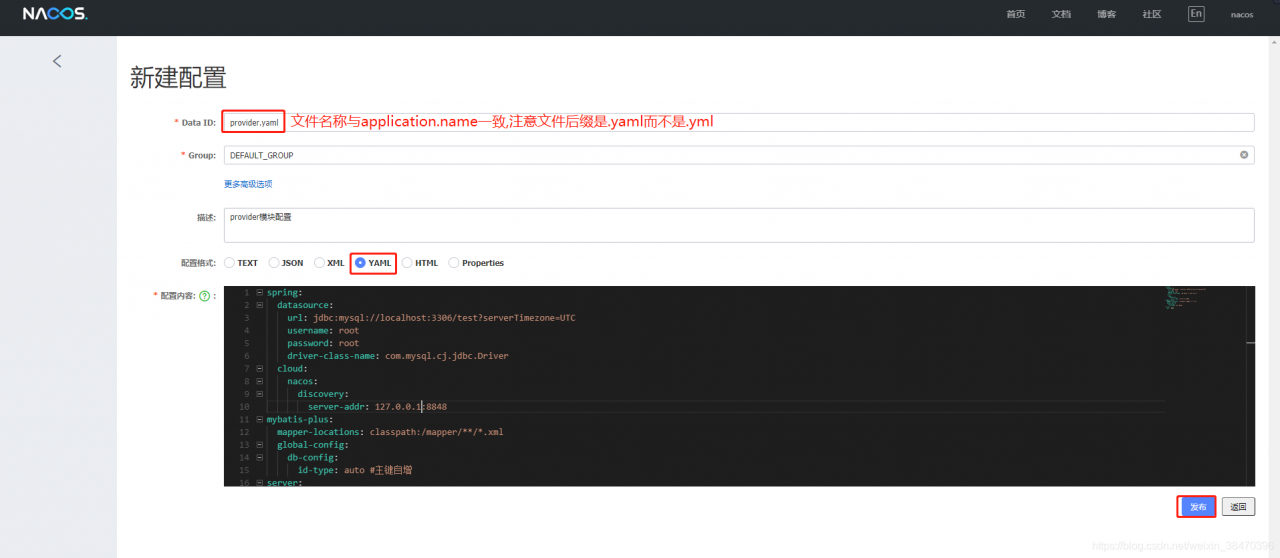Click the NACOS logo

[x=55, y=14]
